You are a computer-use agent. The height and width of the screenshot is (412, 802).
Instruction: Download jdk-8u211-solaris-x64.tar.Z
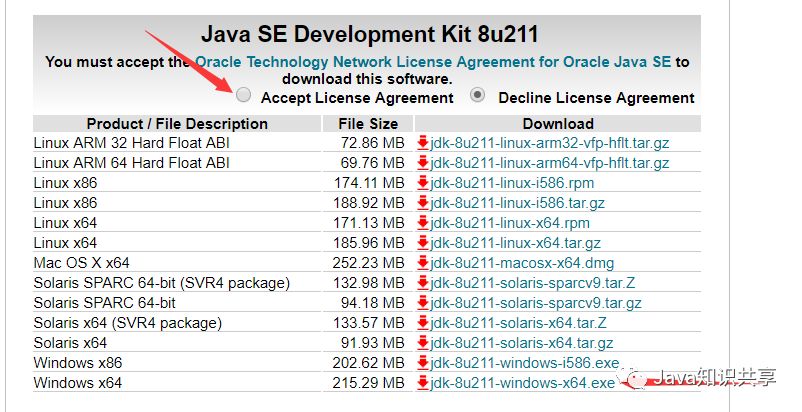pyautogui.click(x=518, y=322)
